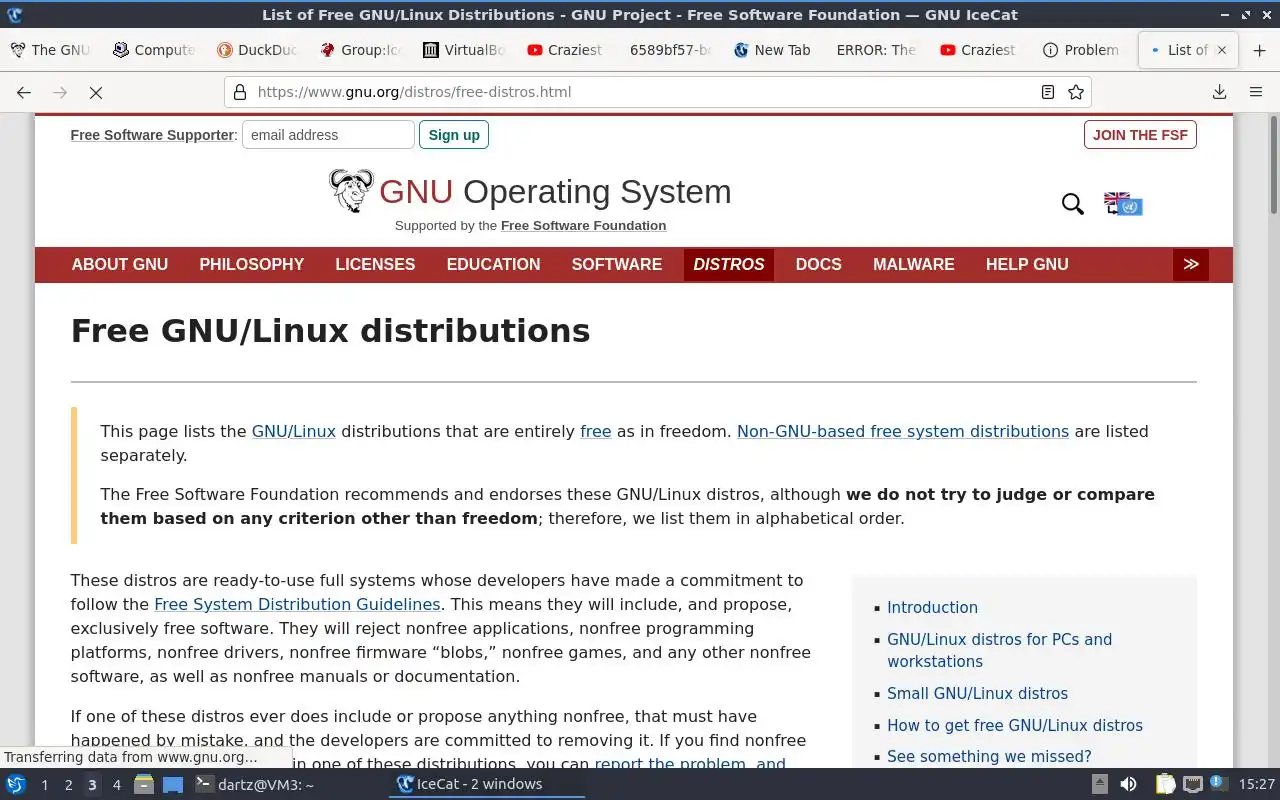Close the 'List of' active tab
This screenshot has height=800, width=1280.
coord(1221,50)
